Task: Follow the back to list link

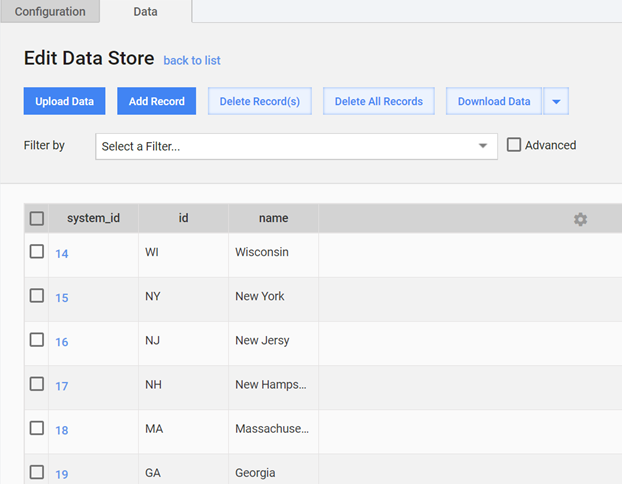Action: click(192, 60)
